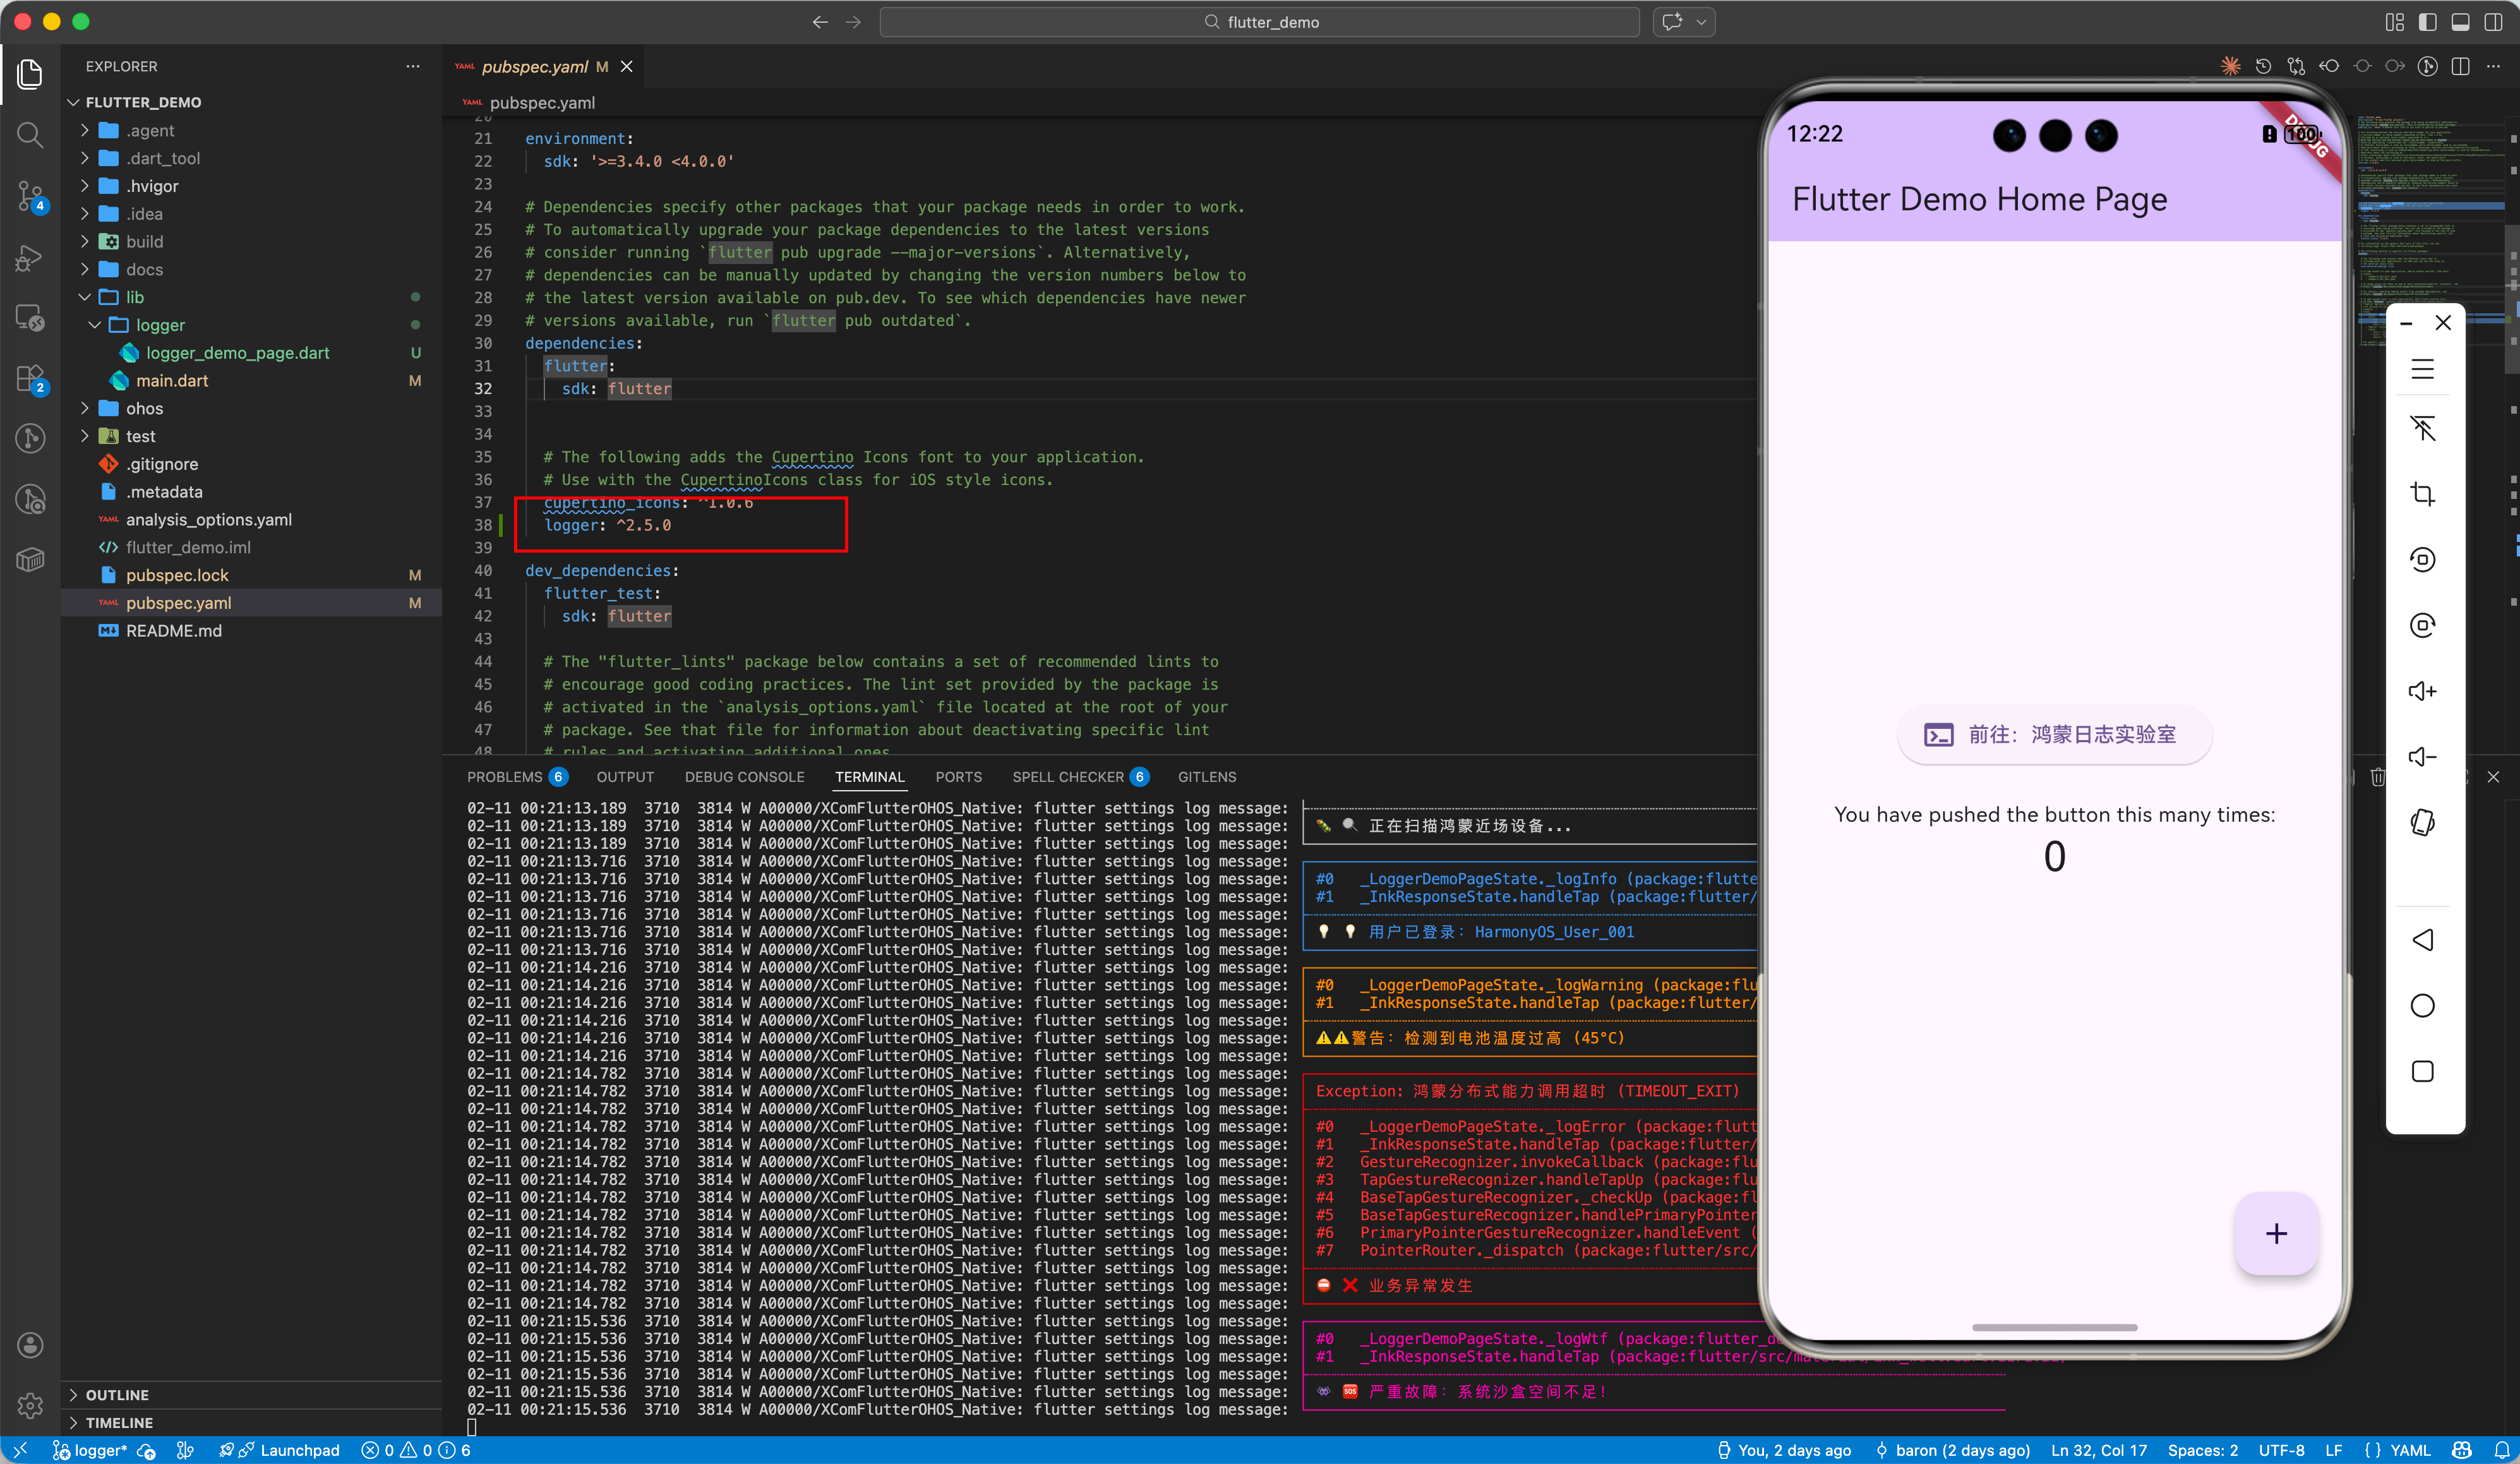The image size is (2520, 1464).
Task: Open the Run and Debug view
Action: coord(30,258)
